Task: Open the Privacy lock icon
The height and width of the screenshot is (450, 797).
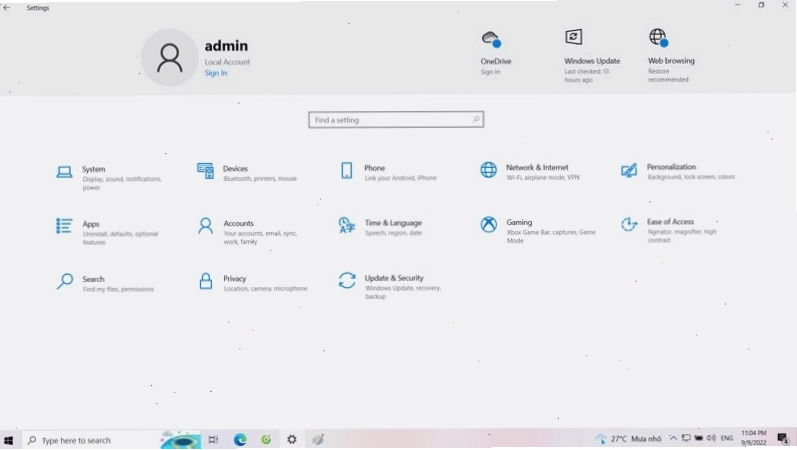Action: tap(206, 281)
